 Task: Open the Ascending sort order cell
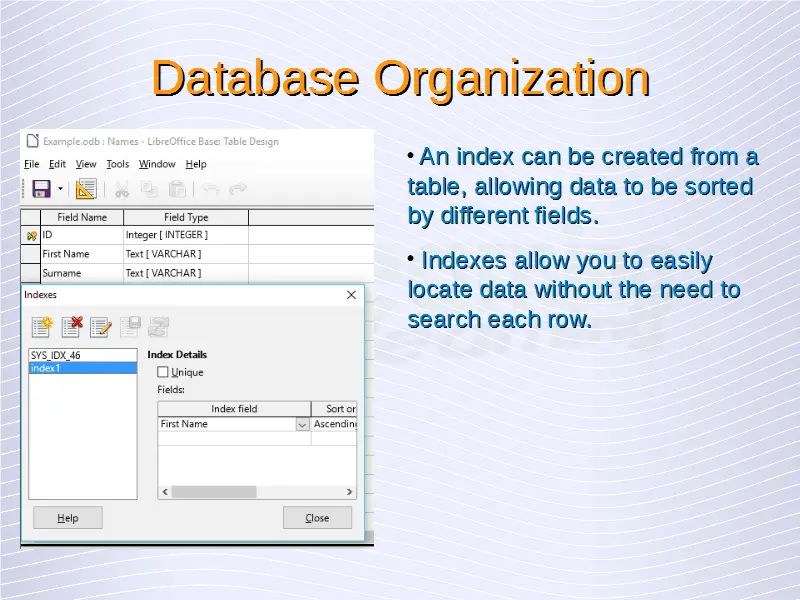coord(334,424)
